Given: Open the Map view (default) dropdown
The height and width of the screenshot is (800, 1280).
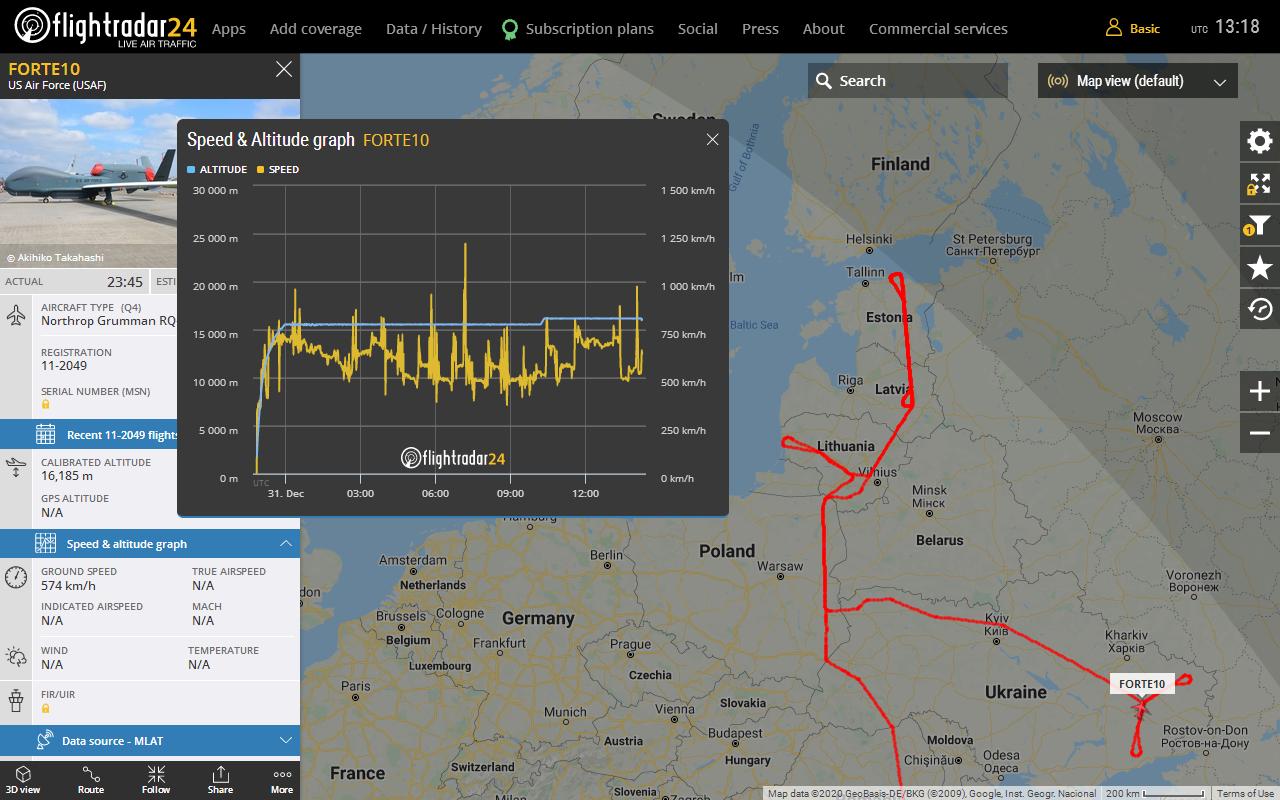Looking at the screenshot, I should pos(1137,81).
